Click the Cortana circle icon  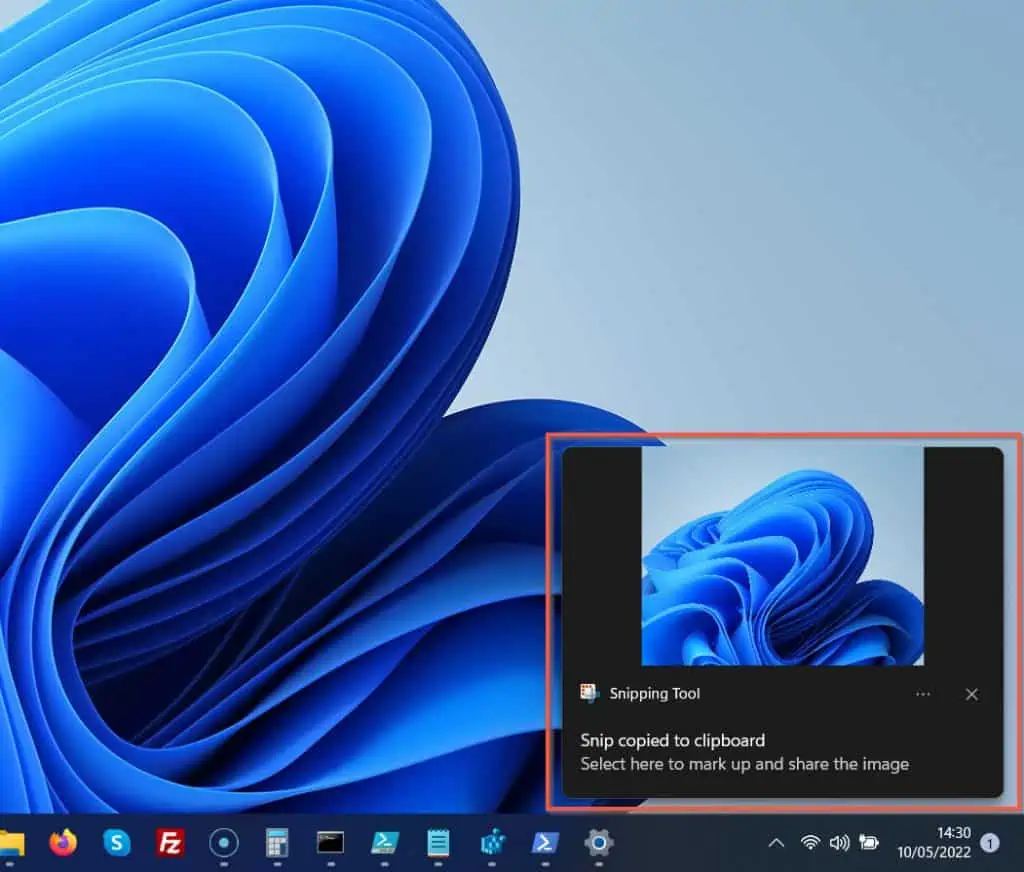(223, 843)
